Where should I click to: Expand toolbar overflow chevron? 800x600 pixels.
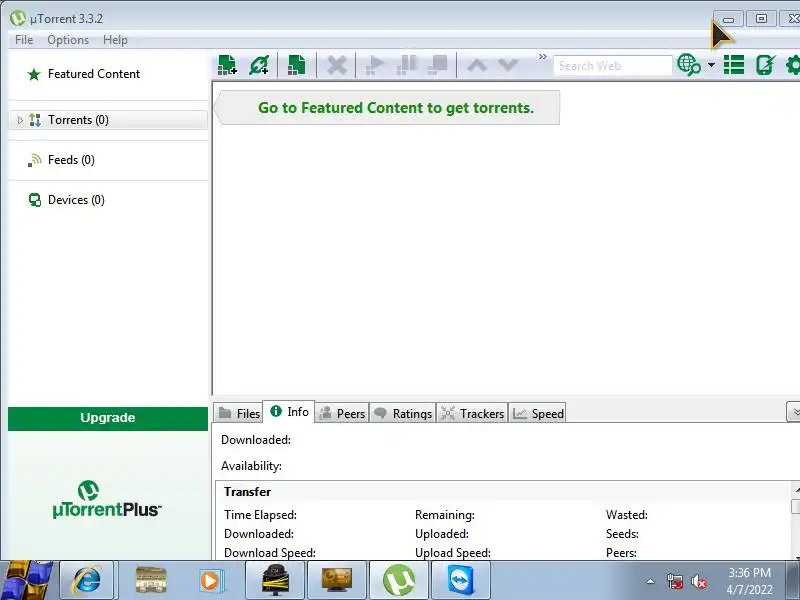click(x=543, y=57)
